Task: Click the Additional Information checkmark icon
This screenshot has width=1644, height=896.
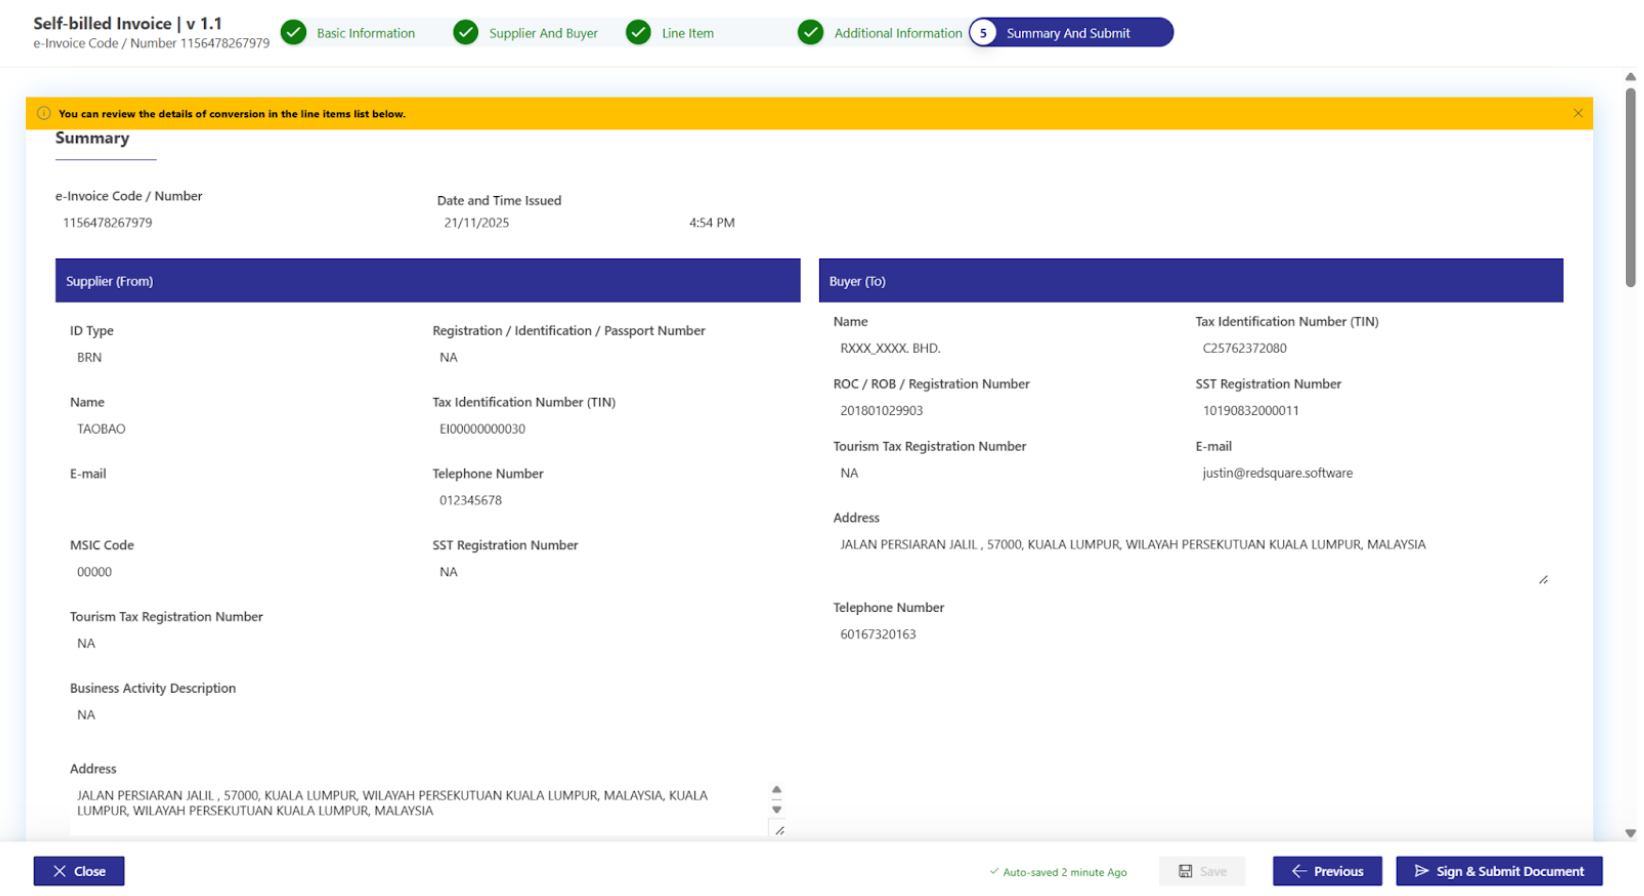Action: click(x=810, y=33)
